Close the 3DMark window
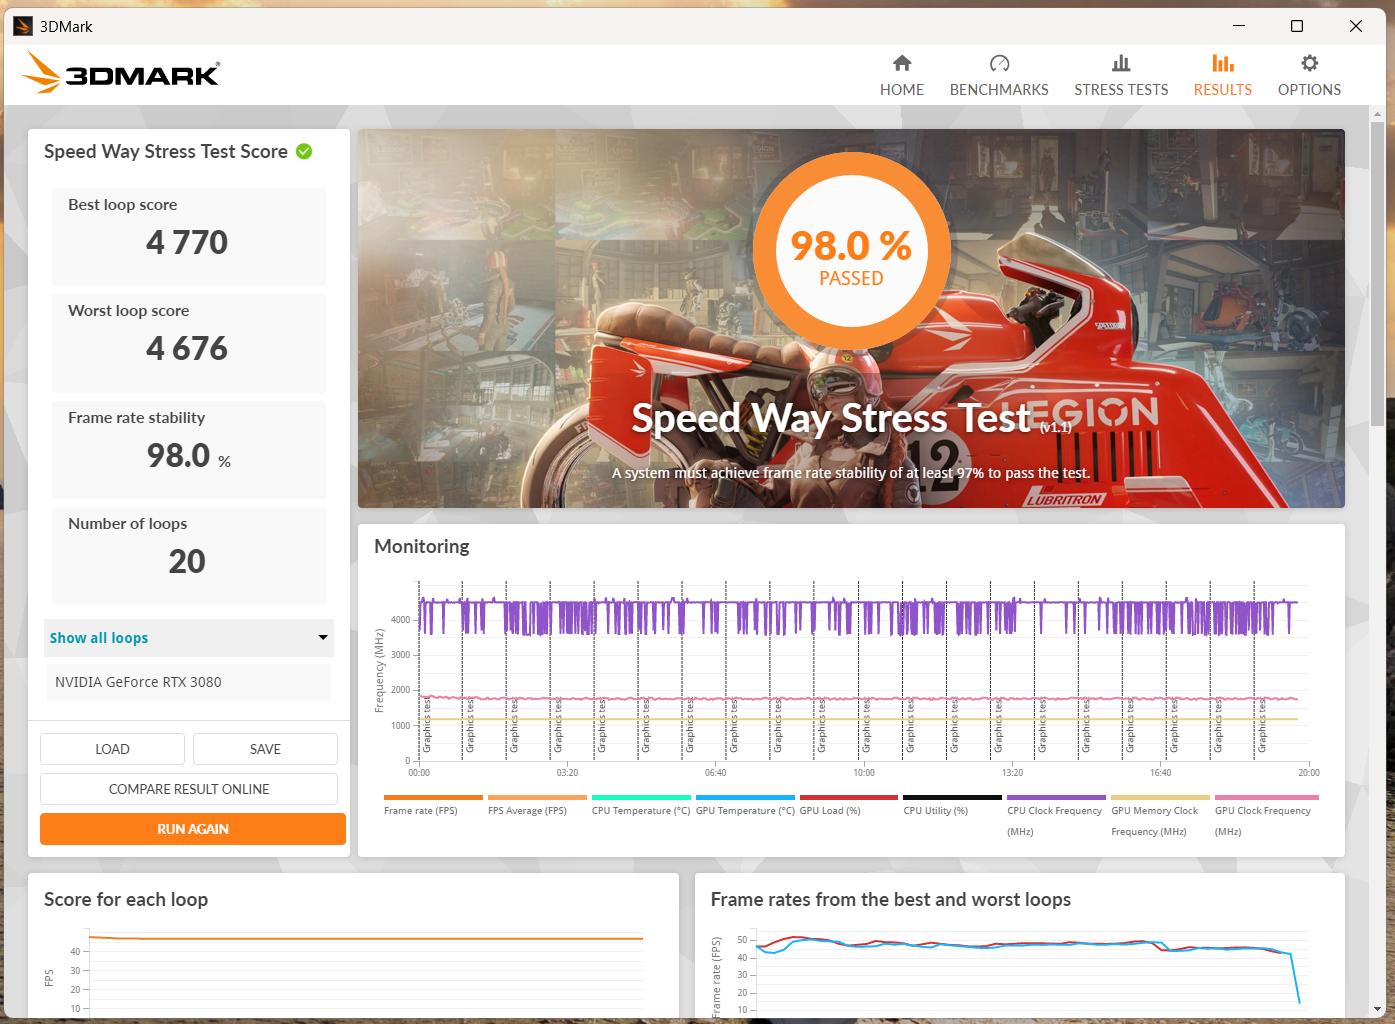This screenshot has width=1395, height=1024. [1356, 26]
